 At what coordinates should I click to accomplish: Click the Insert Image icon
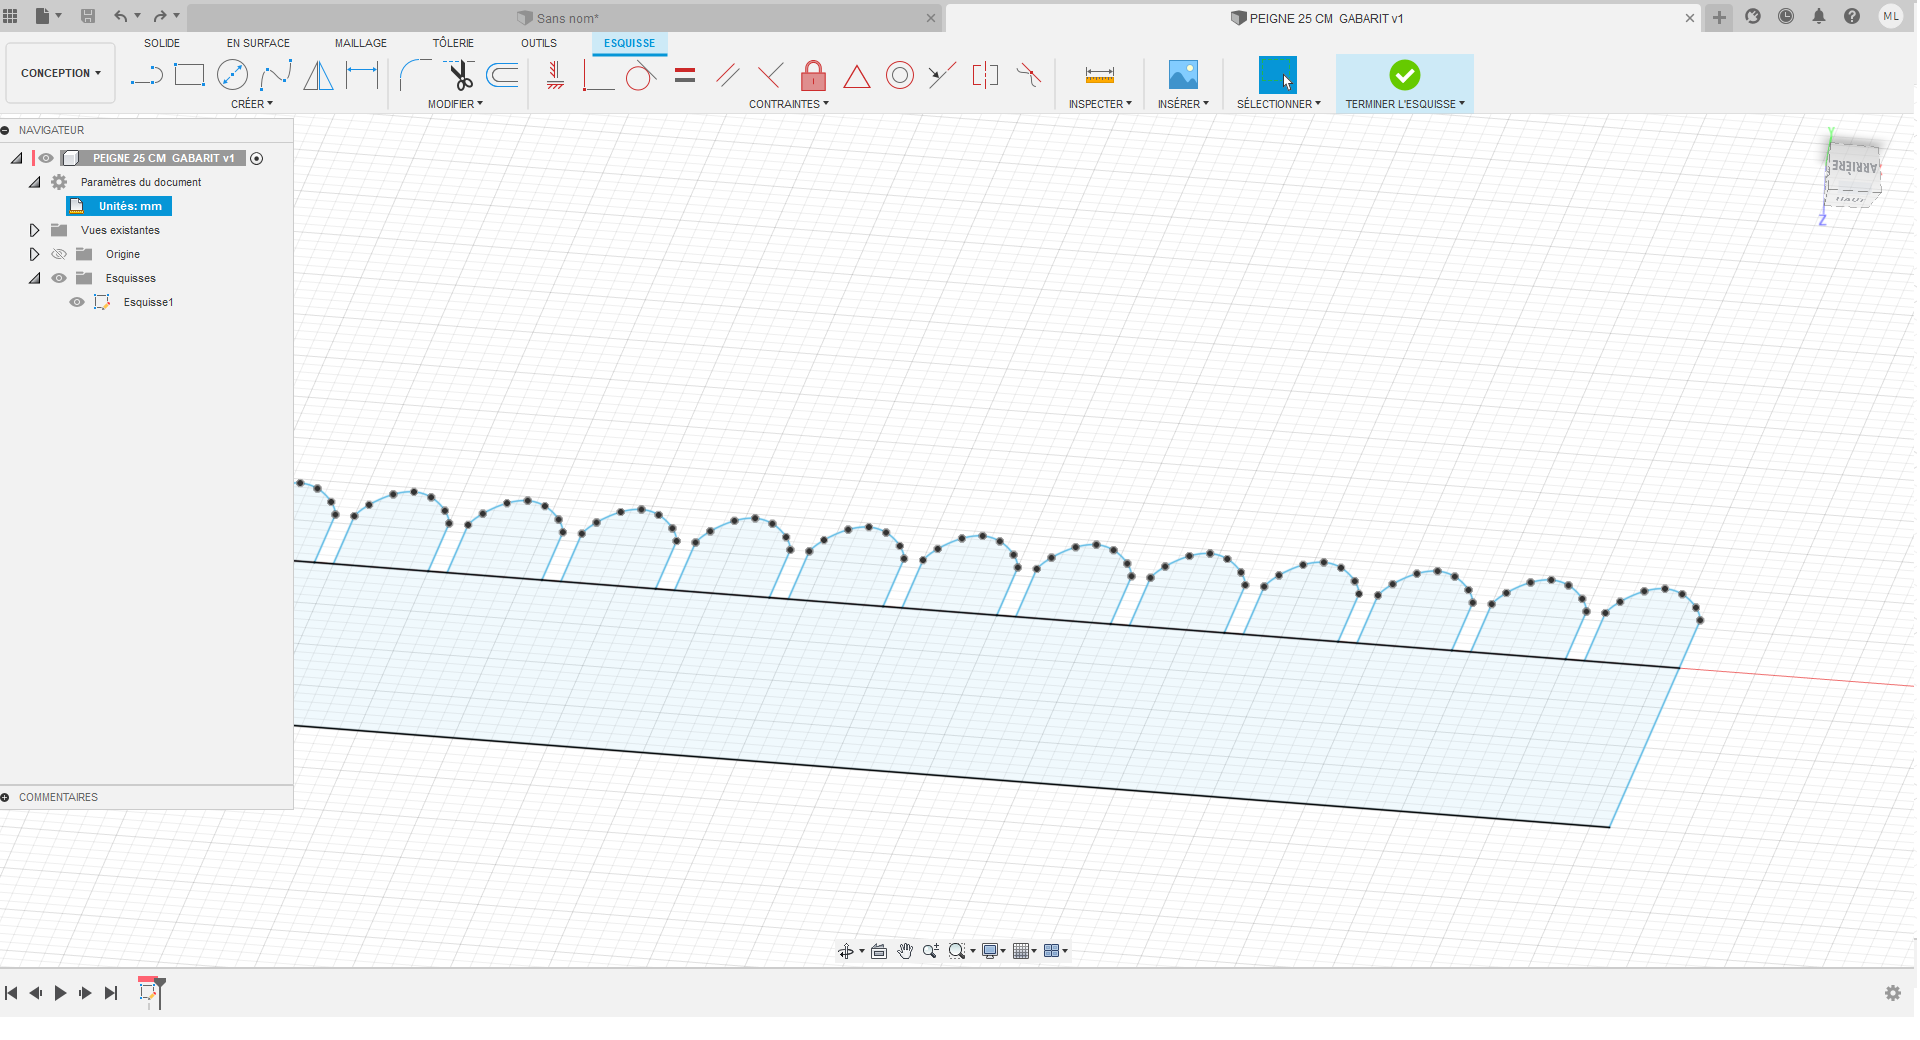1183,75
